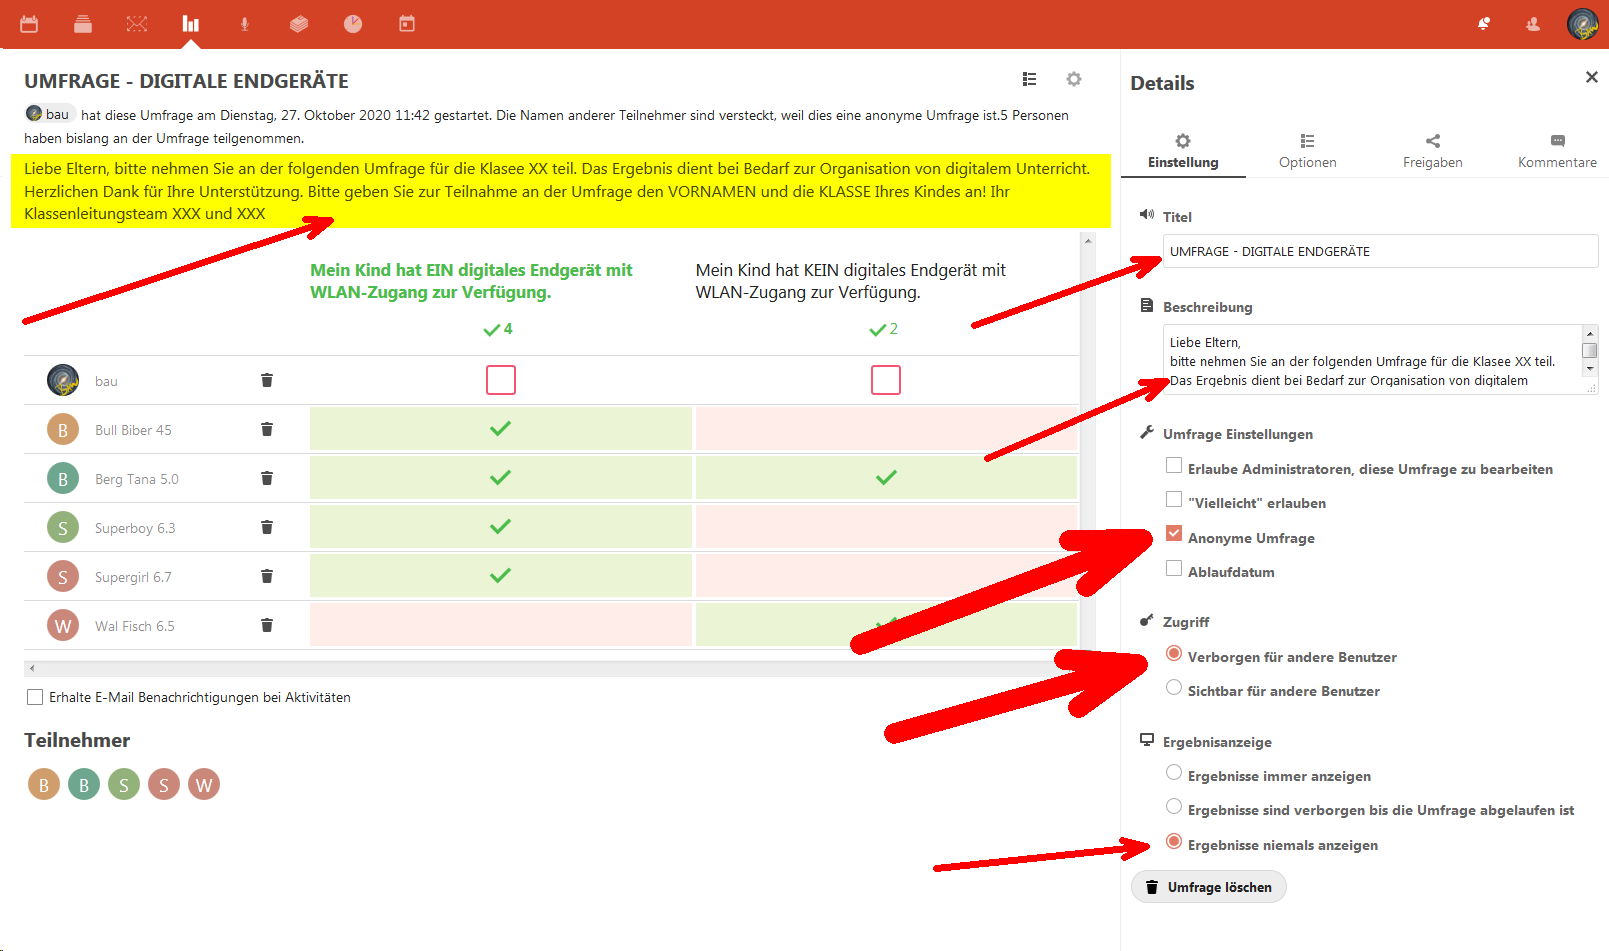Viewport: 1609px width, 951px height.
Task: Open notifications bell in header
Action: pos(1484,24)
